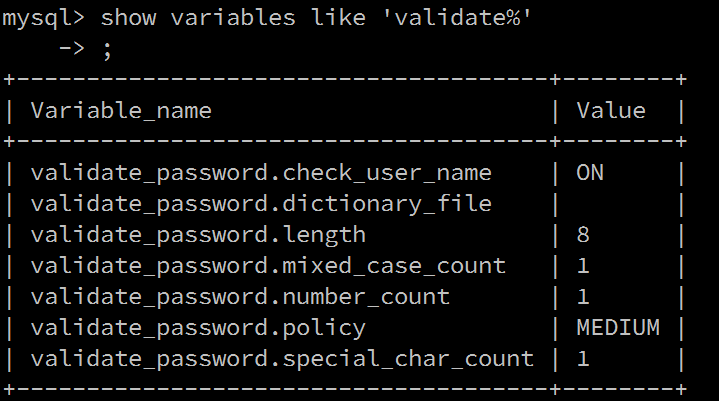The image size is (719, 401).
Task: Click the Variable_name column header
Action: point(121,111)
